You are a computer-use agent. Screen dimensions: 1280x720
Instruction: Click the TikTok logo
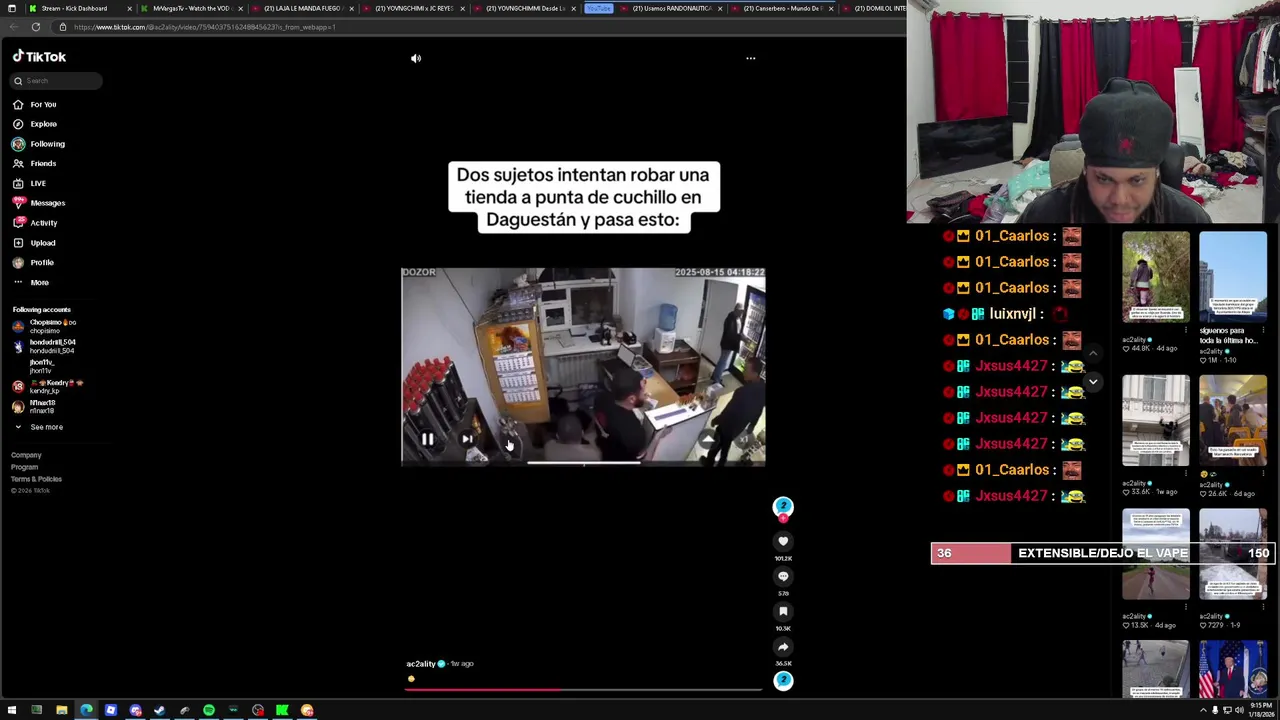(x=39, y=57)
